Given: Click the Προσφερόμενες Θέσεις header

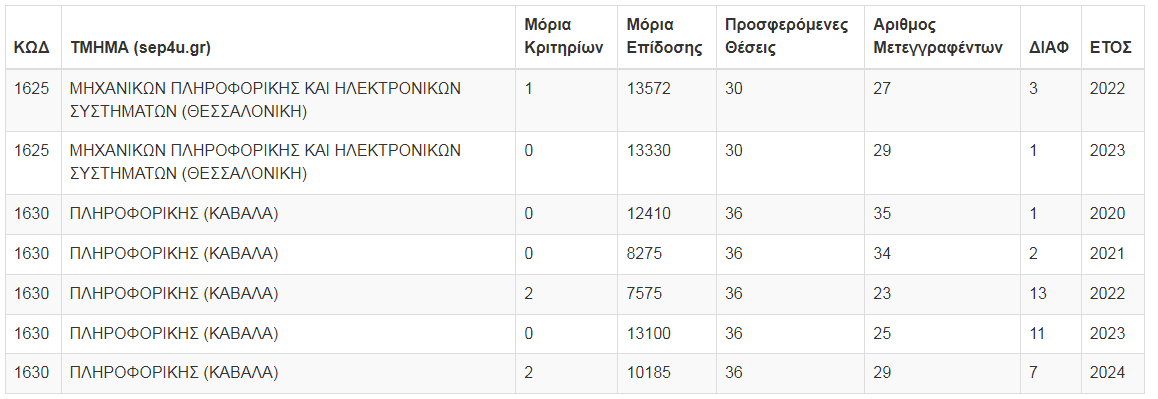Looking at the screenshot, I should click(x=787, y=36).
